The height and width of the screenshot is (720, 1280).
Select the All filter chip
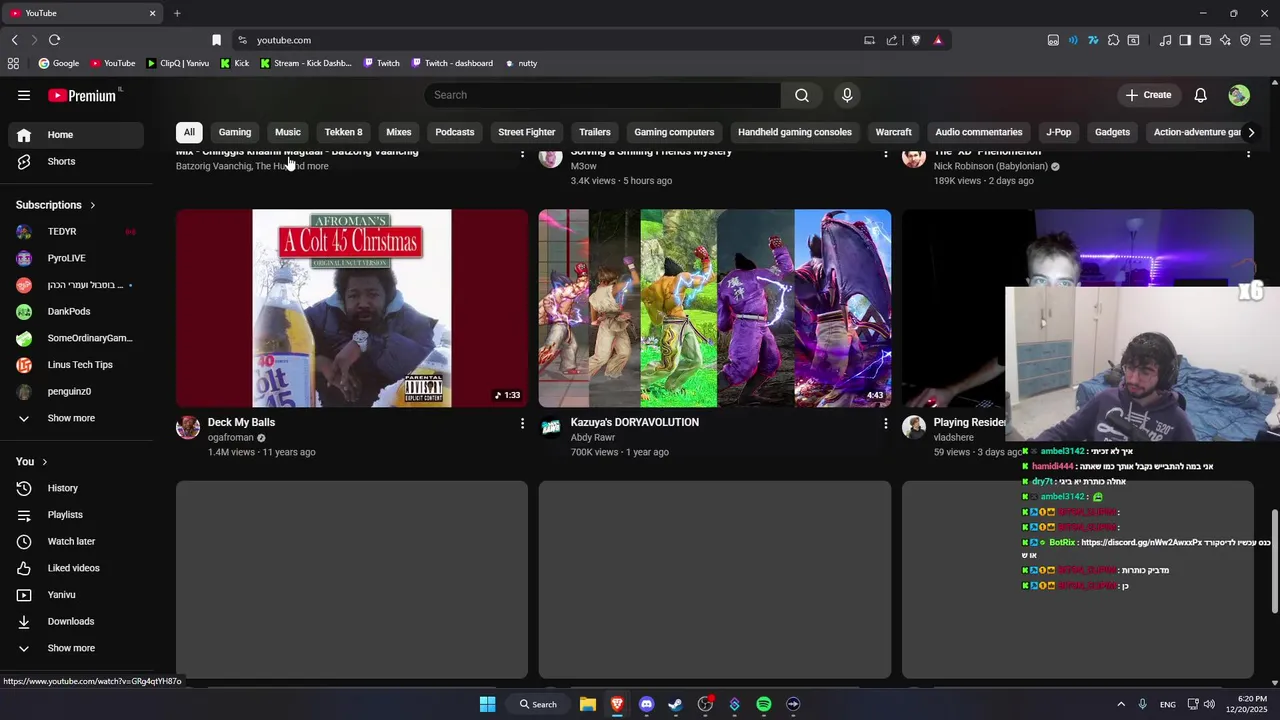[x=189, y=132]
